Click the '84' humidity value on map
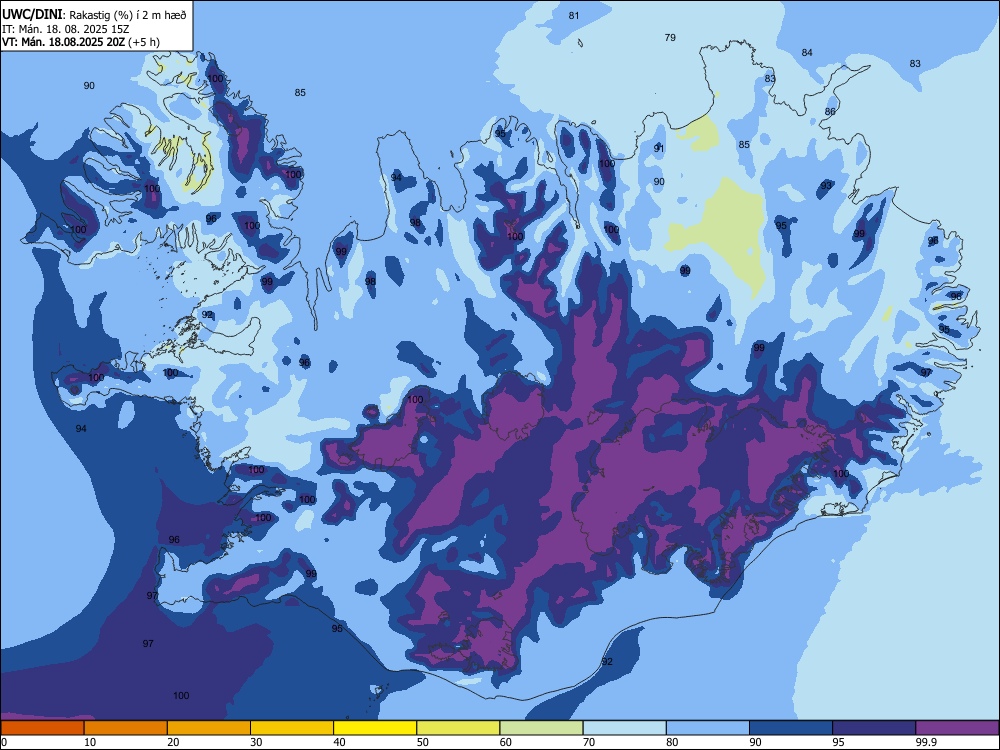1000x750 pixels. pyautogui.click(x=807, y=52)
